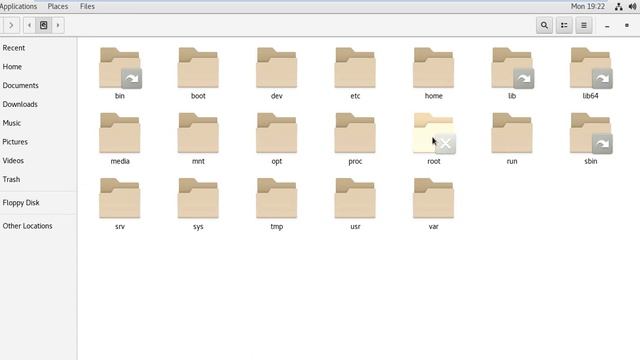Open the Applications menu
The height and width of the screenshot is (360, 640).
coord(18,7)
